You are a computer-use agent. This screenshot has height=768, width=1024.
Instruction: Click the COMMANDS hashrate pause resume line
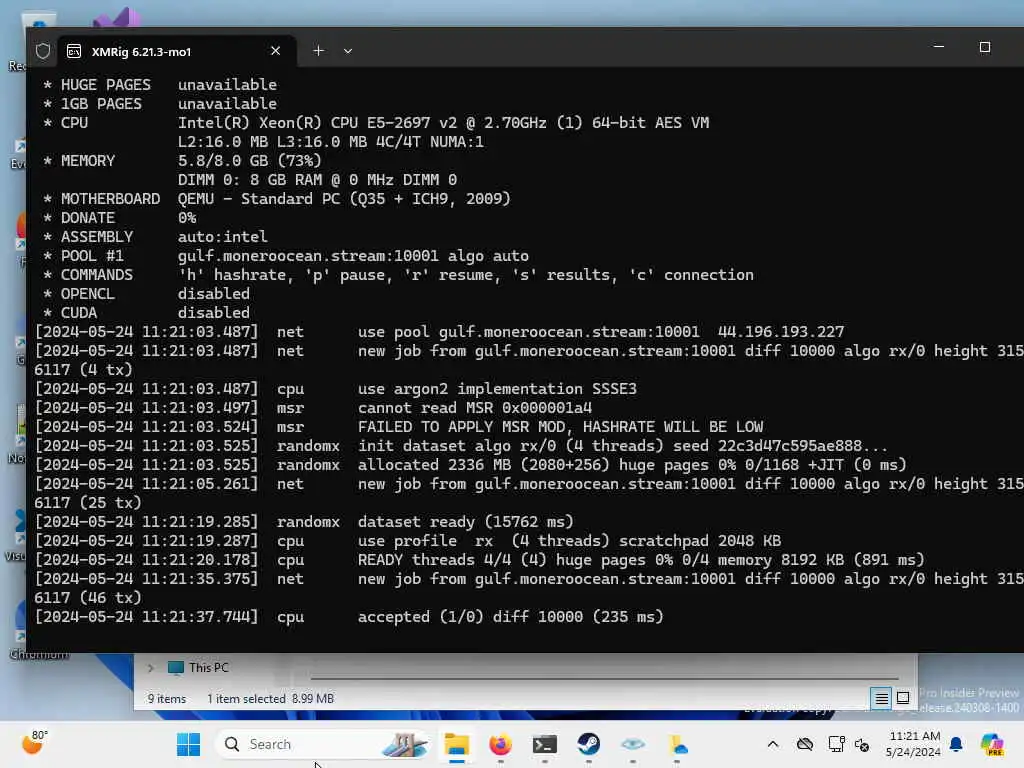(x=398, y=274)
